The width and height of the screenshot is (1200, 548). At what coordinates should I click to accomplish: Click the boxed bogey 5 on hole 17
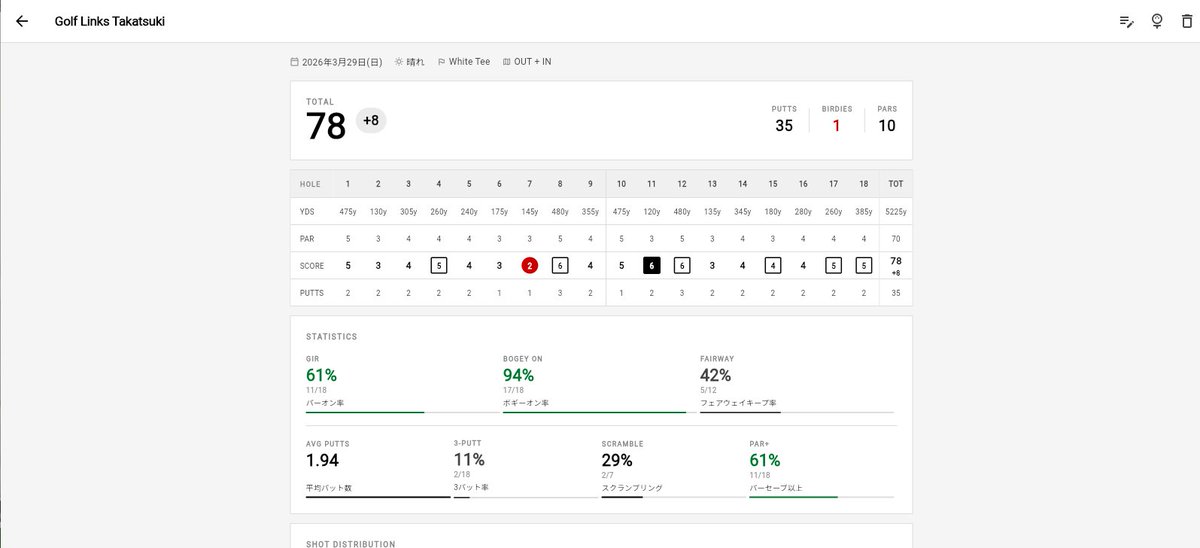[x=833, y=265]
